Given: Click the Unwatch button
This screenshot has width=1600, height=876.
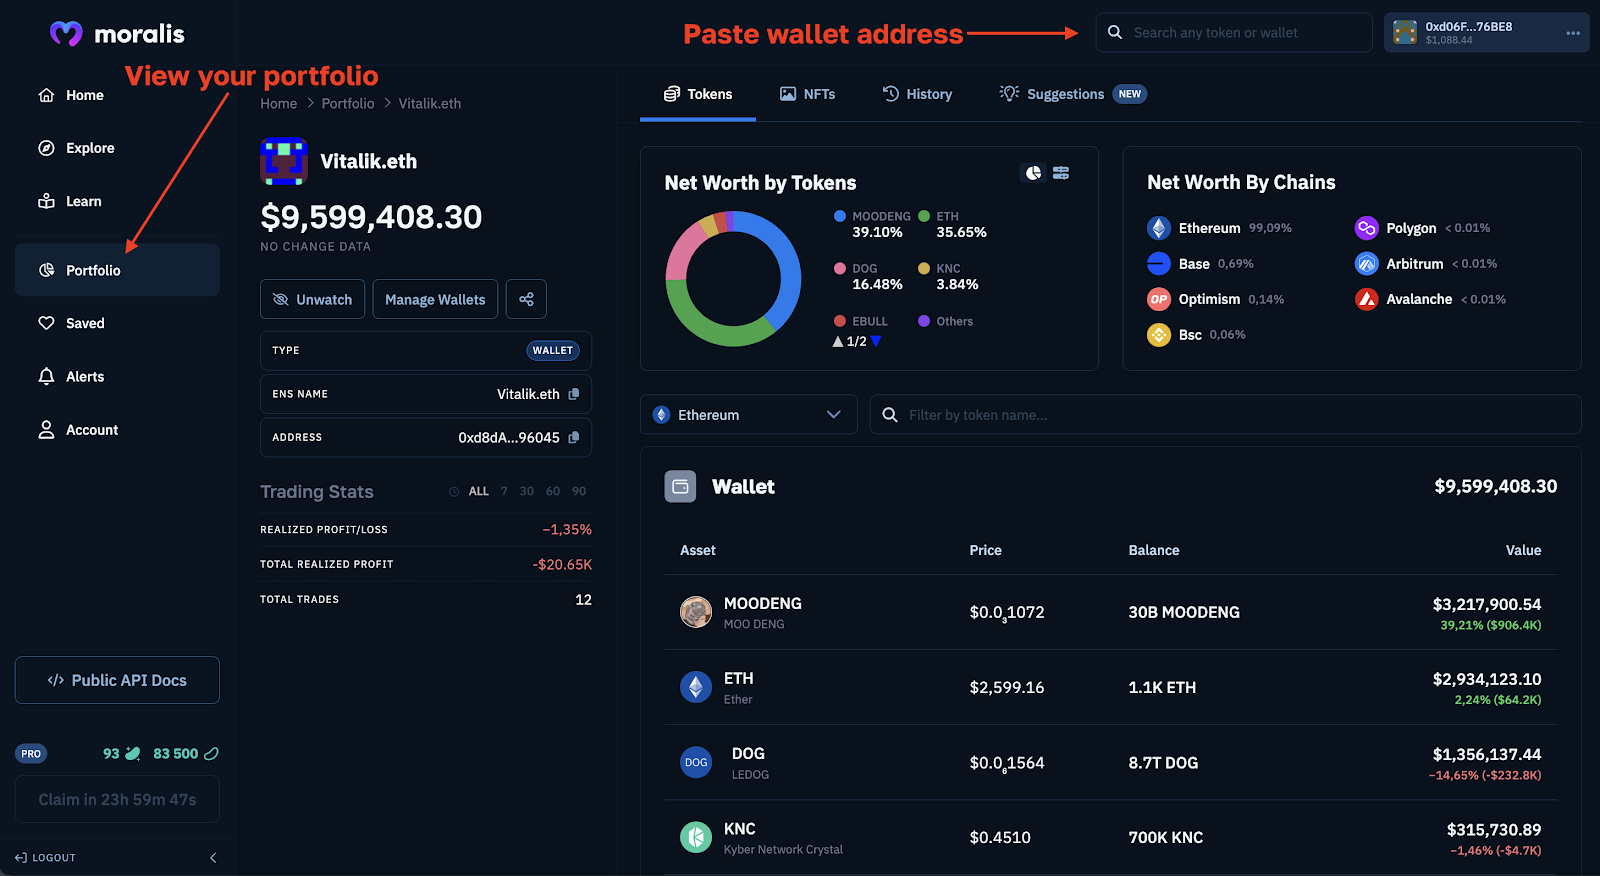Looking at the screenshot, I should (313, 299).
